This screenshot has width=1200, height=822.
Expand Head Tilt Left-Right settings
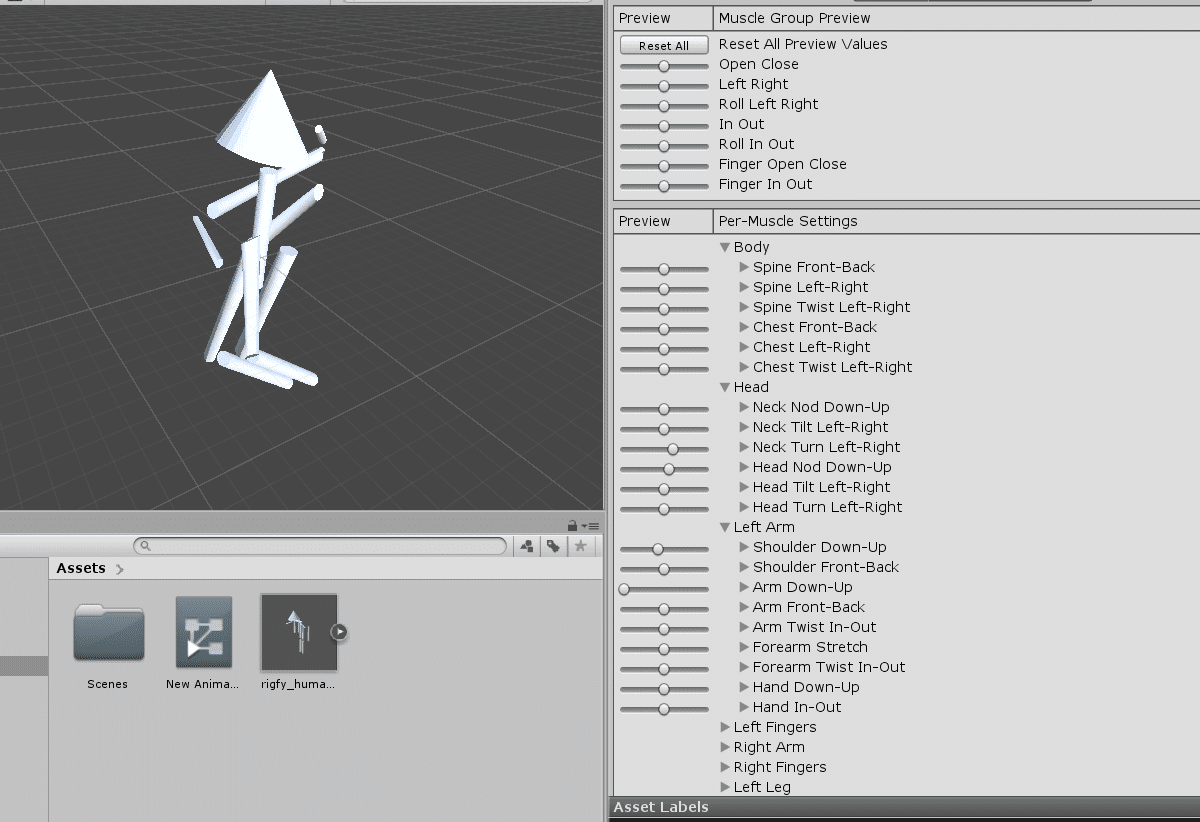click(x=744, y=487)
